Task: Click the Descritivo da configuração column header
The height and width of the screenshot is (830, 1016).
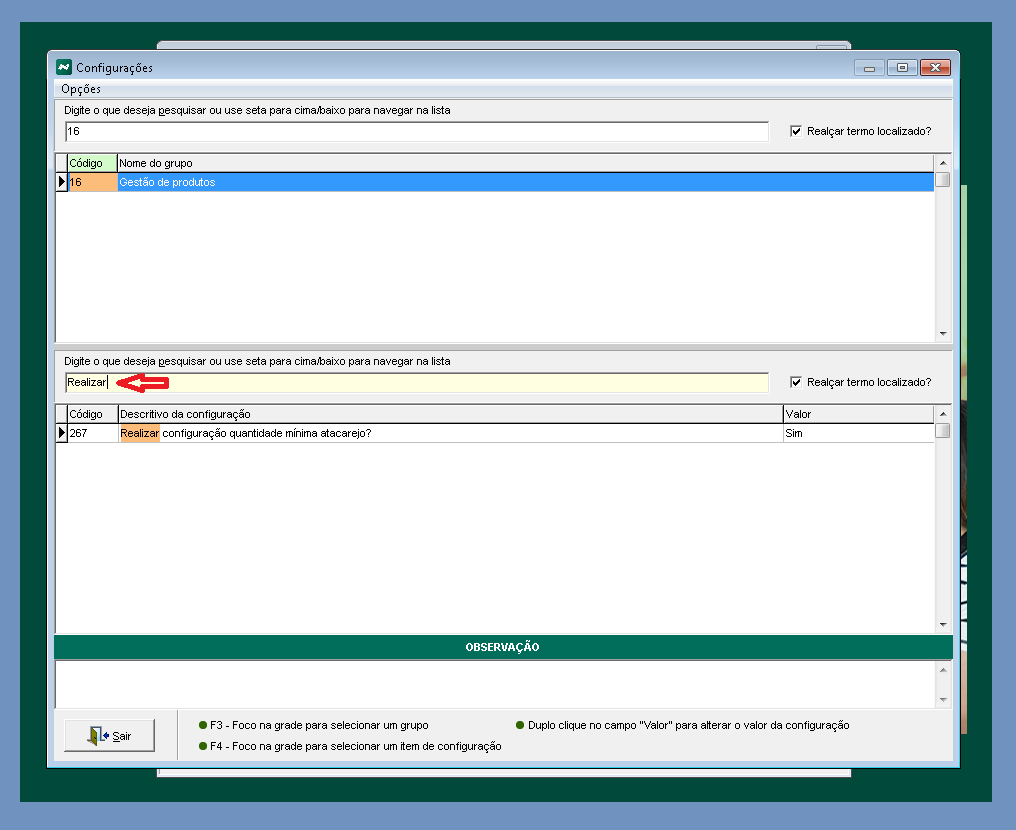Action: pos(448,414)
